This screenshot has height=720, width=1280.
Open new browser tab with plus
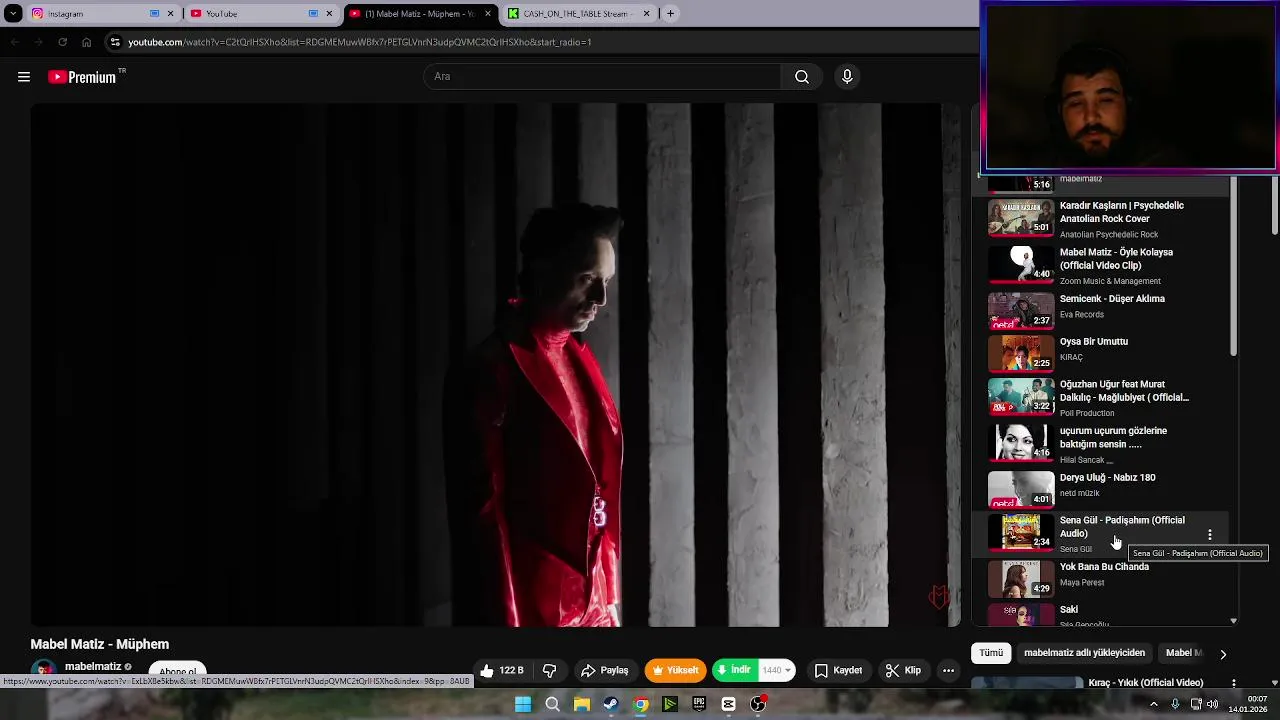[670, 14]
